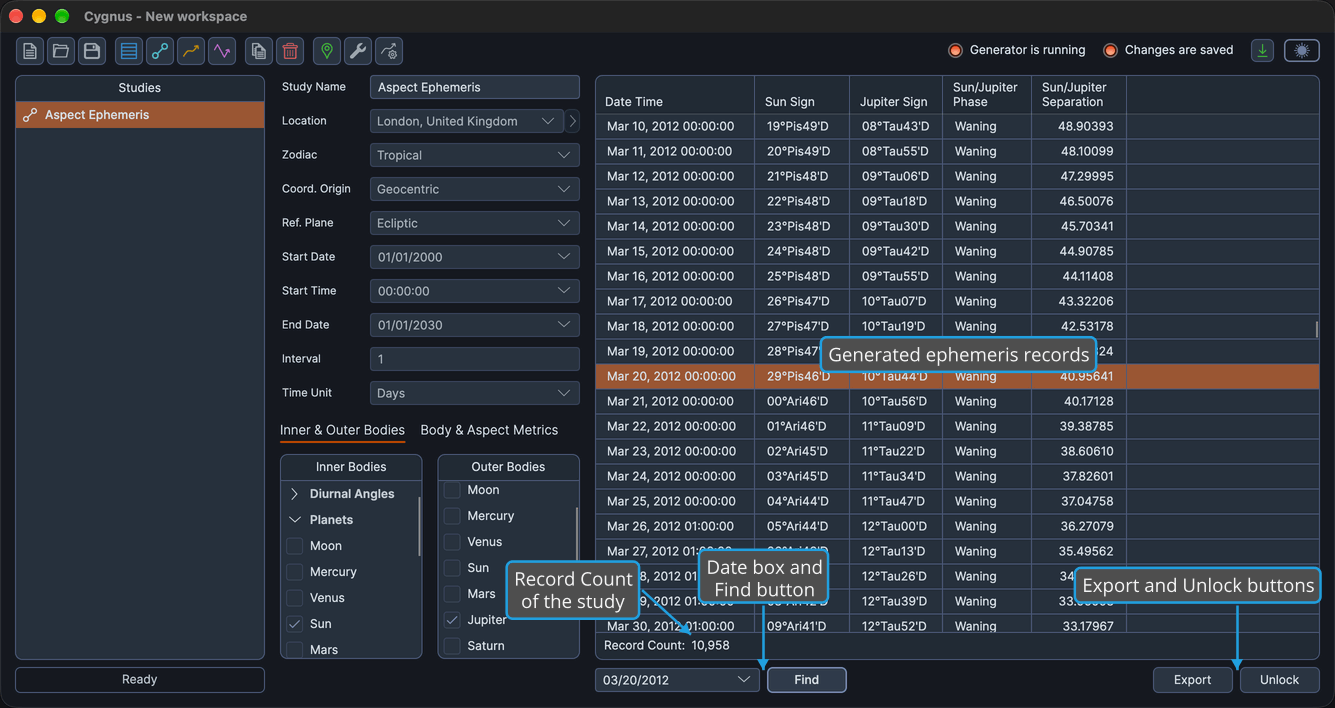Open the Time Unit dropdown
This screenshot has height=708, width=1335.
point(475,393)
